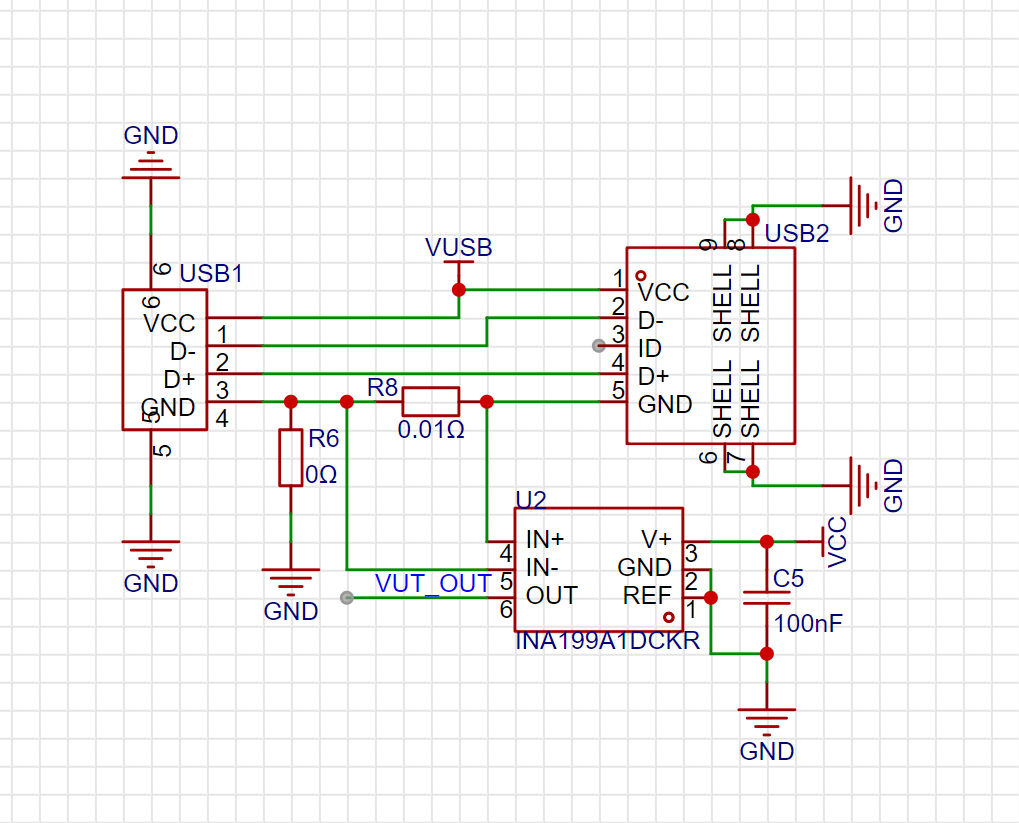Screen dimensions: 1019x823
Task: Click gray open endpoint of VUT_OUT wire
Action: pos(347,597)
